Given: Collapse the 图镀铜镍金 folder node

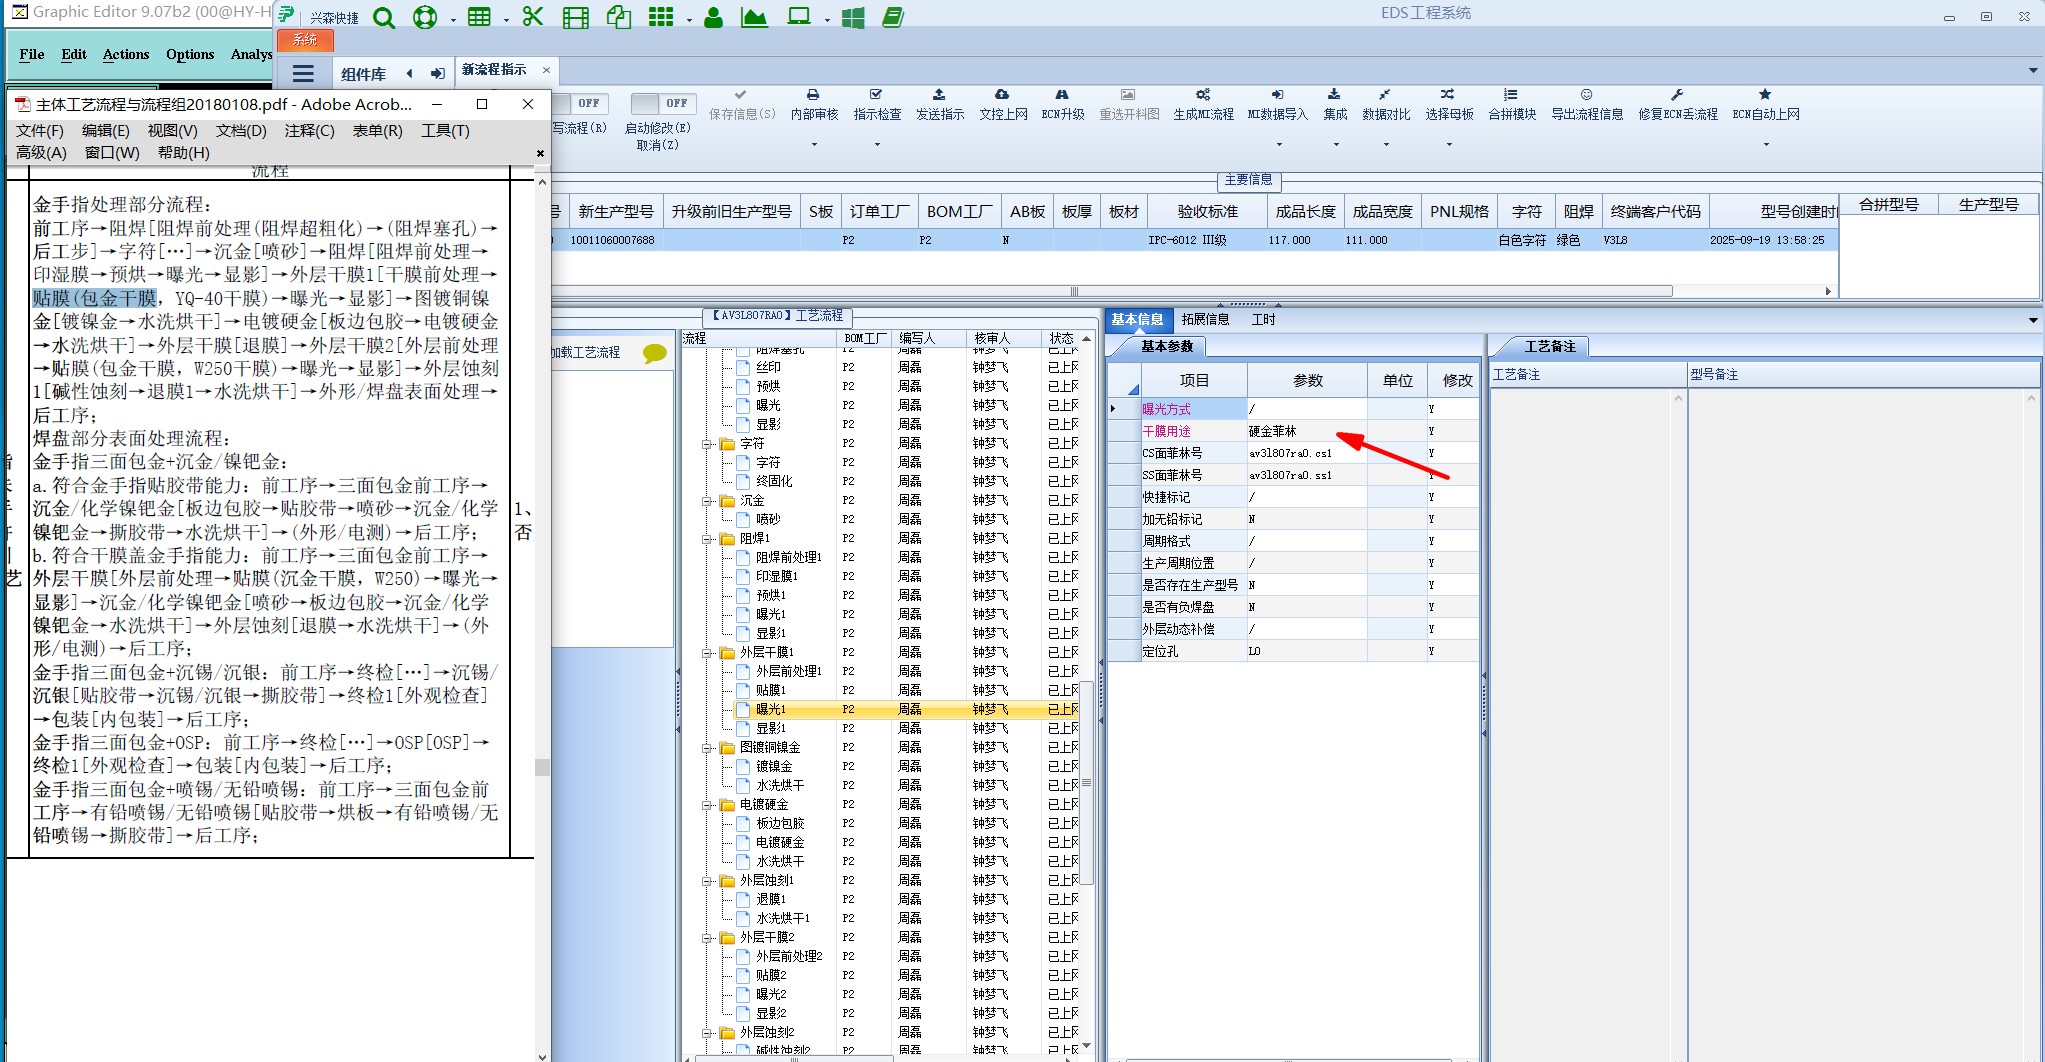Looking at the screenshot, I should click(x=707, y=748).
